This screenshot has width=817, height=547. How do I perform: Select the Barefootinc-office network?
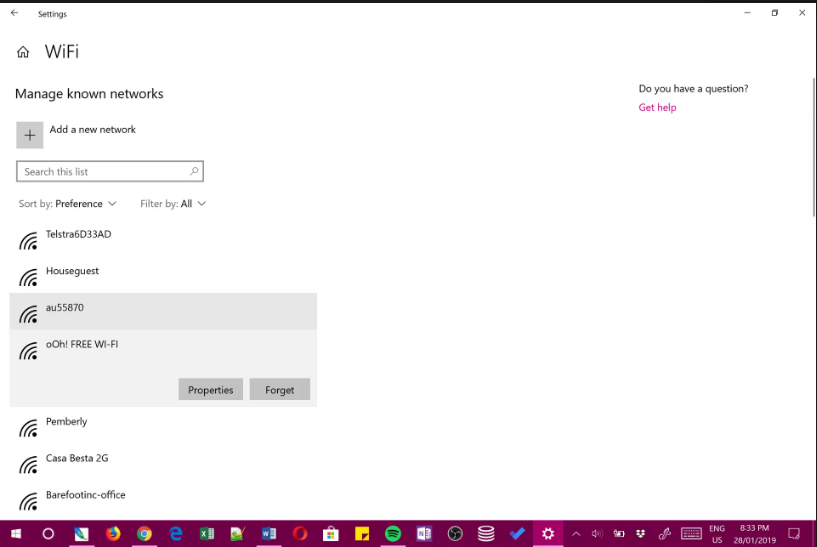tap(163, 499)
